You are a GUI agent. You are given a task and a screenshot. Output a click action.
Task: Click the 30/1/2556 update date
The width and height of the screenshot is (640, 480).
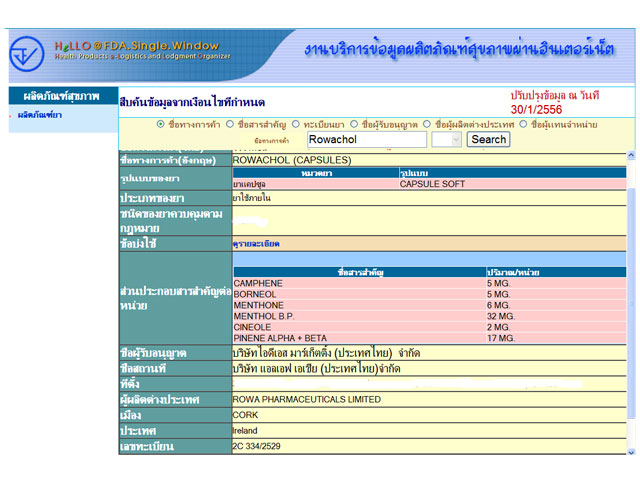(536, 109)
